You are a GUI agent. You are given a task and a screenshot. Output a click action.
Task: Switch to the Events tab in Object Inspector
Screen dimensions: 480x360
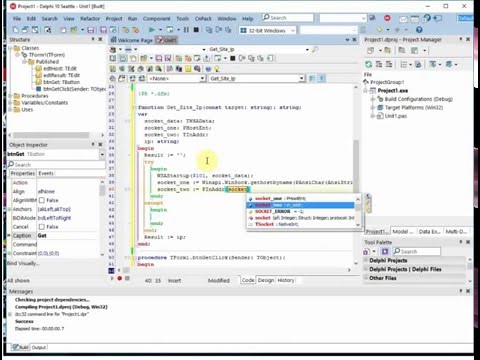point(46,173)
